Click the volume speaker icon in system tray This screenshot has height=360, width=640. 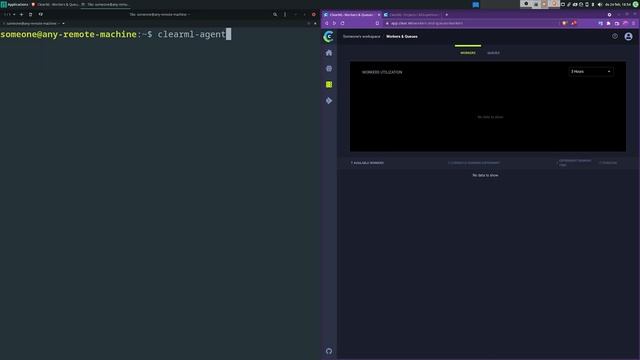(600, 4)
